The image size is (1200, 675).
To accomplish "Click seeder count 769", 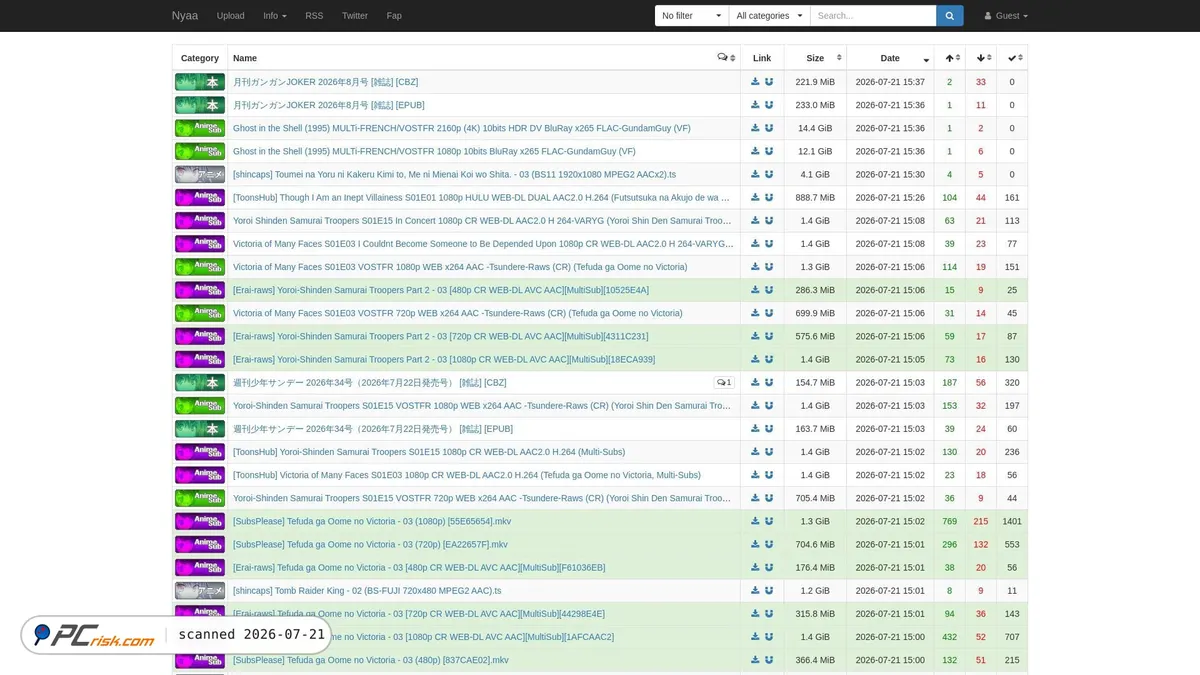I will [x=950, y=521].
